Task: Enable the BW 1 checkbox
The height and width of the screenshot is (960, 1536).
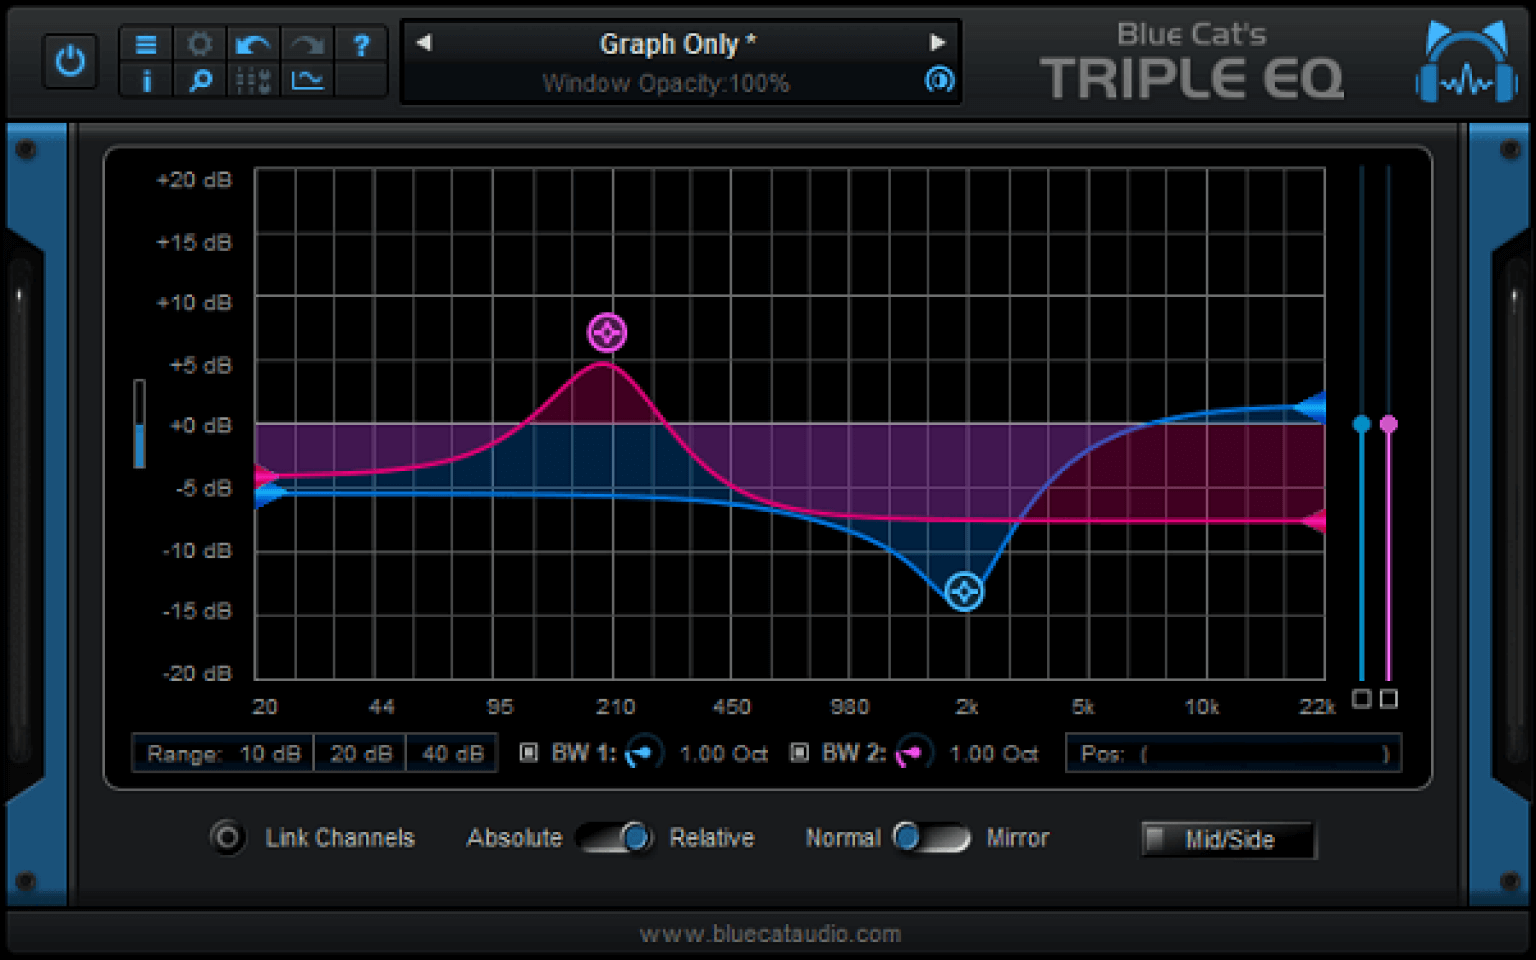Action: (x=529, y=753)
